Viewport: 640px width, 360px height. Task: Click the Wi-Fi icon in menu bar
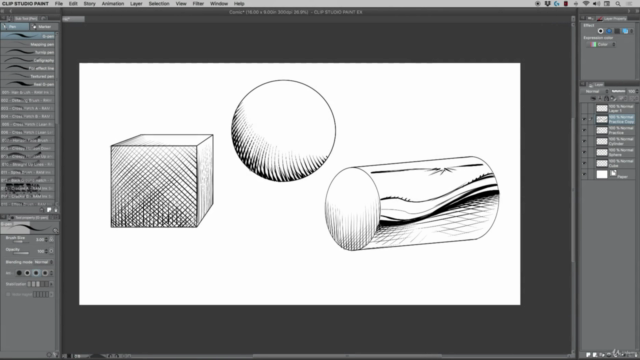pos(586,4)
